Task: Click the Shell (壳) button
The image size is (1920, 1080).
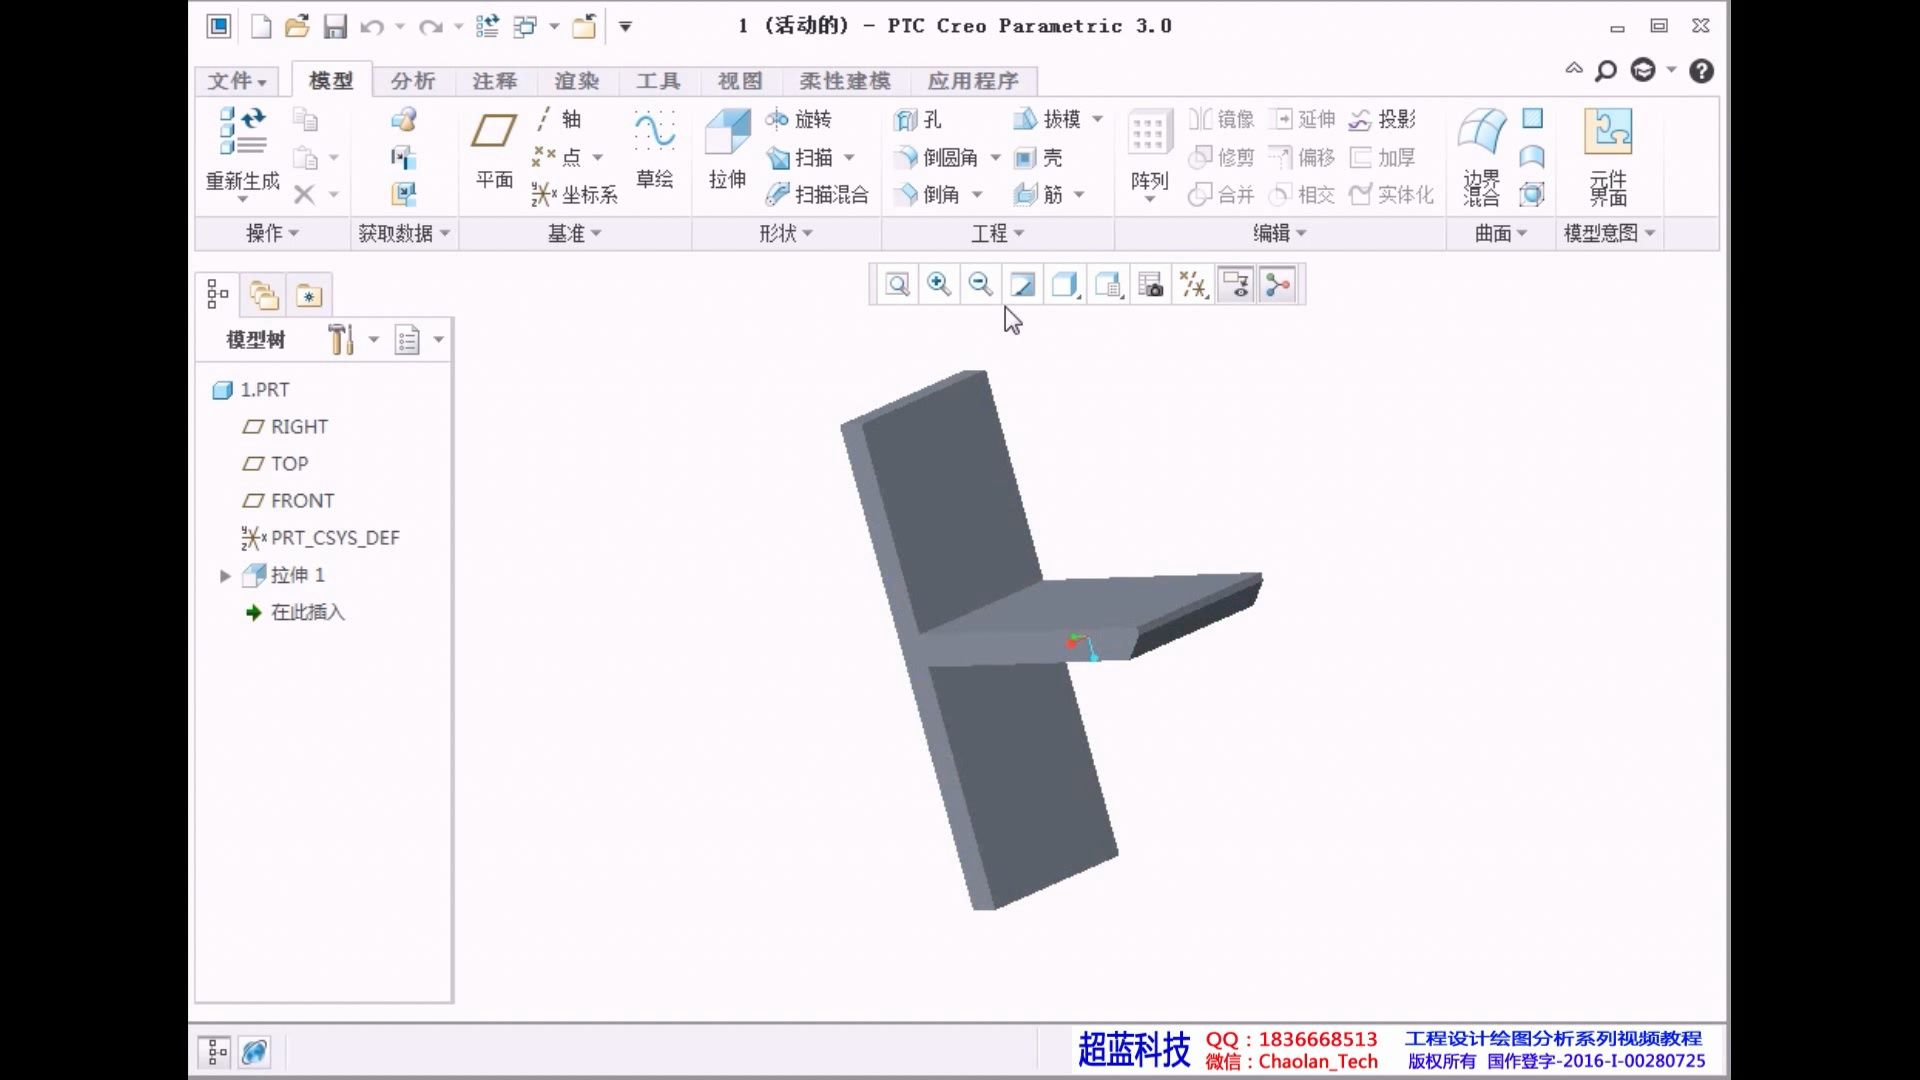Action: click(x=1039, y=158)
